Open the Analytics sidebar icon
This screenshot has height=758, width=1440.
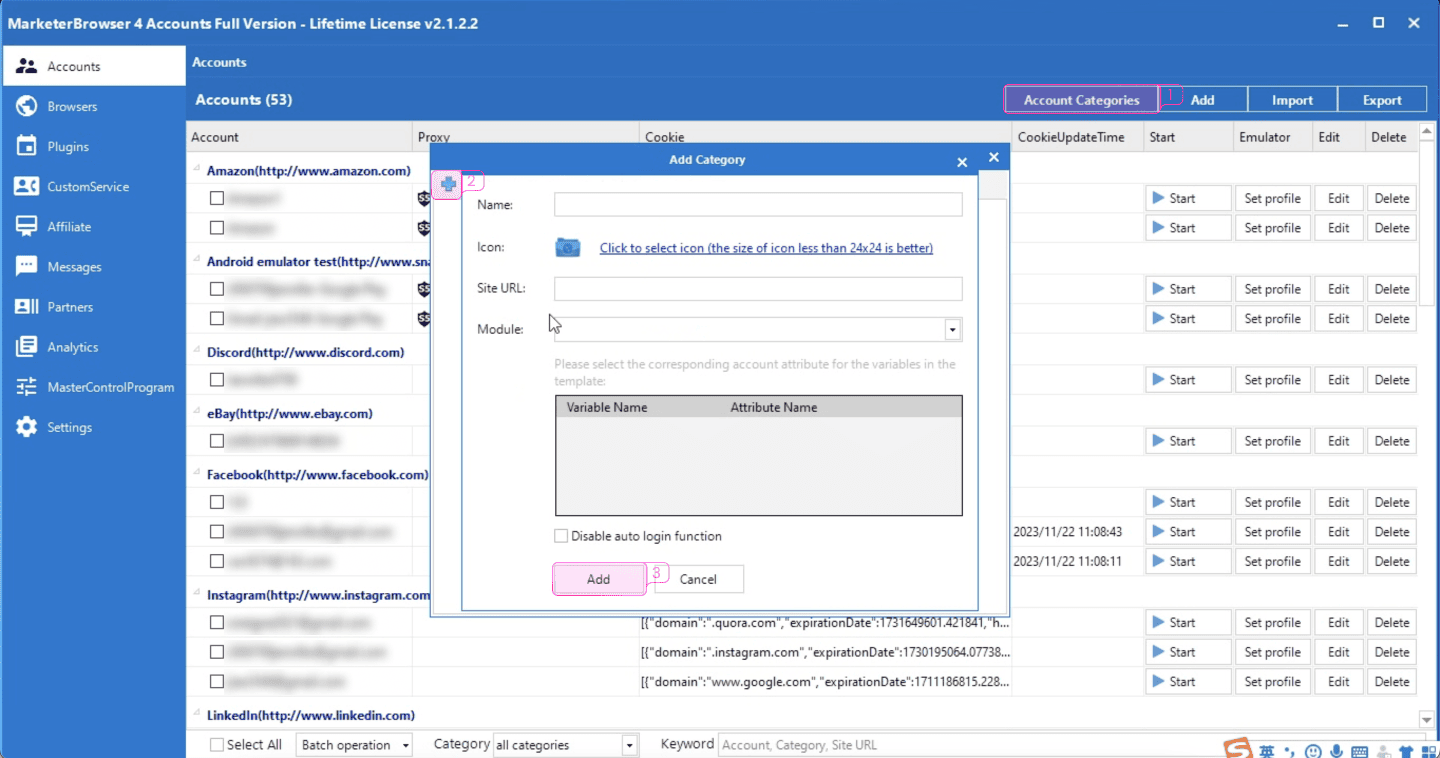point(27,347)
